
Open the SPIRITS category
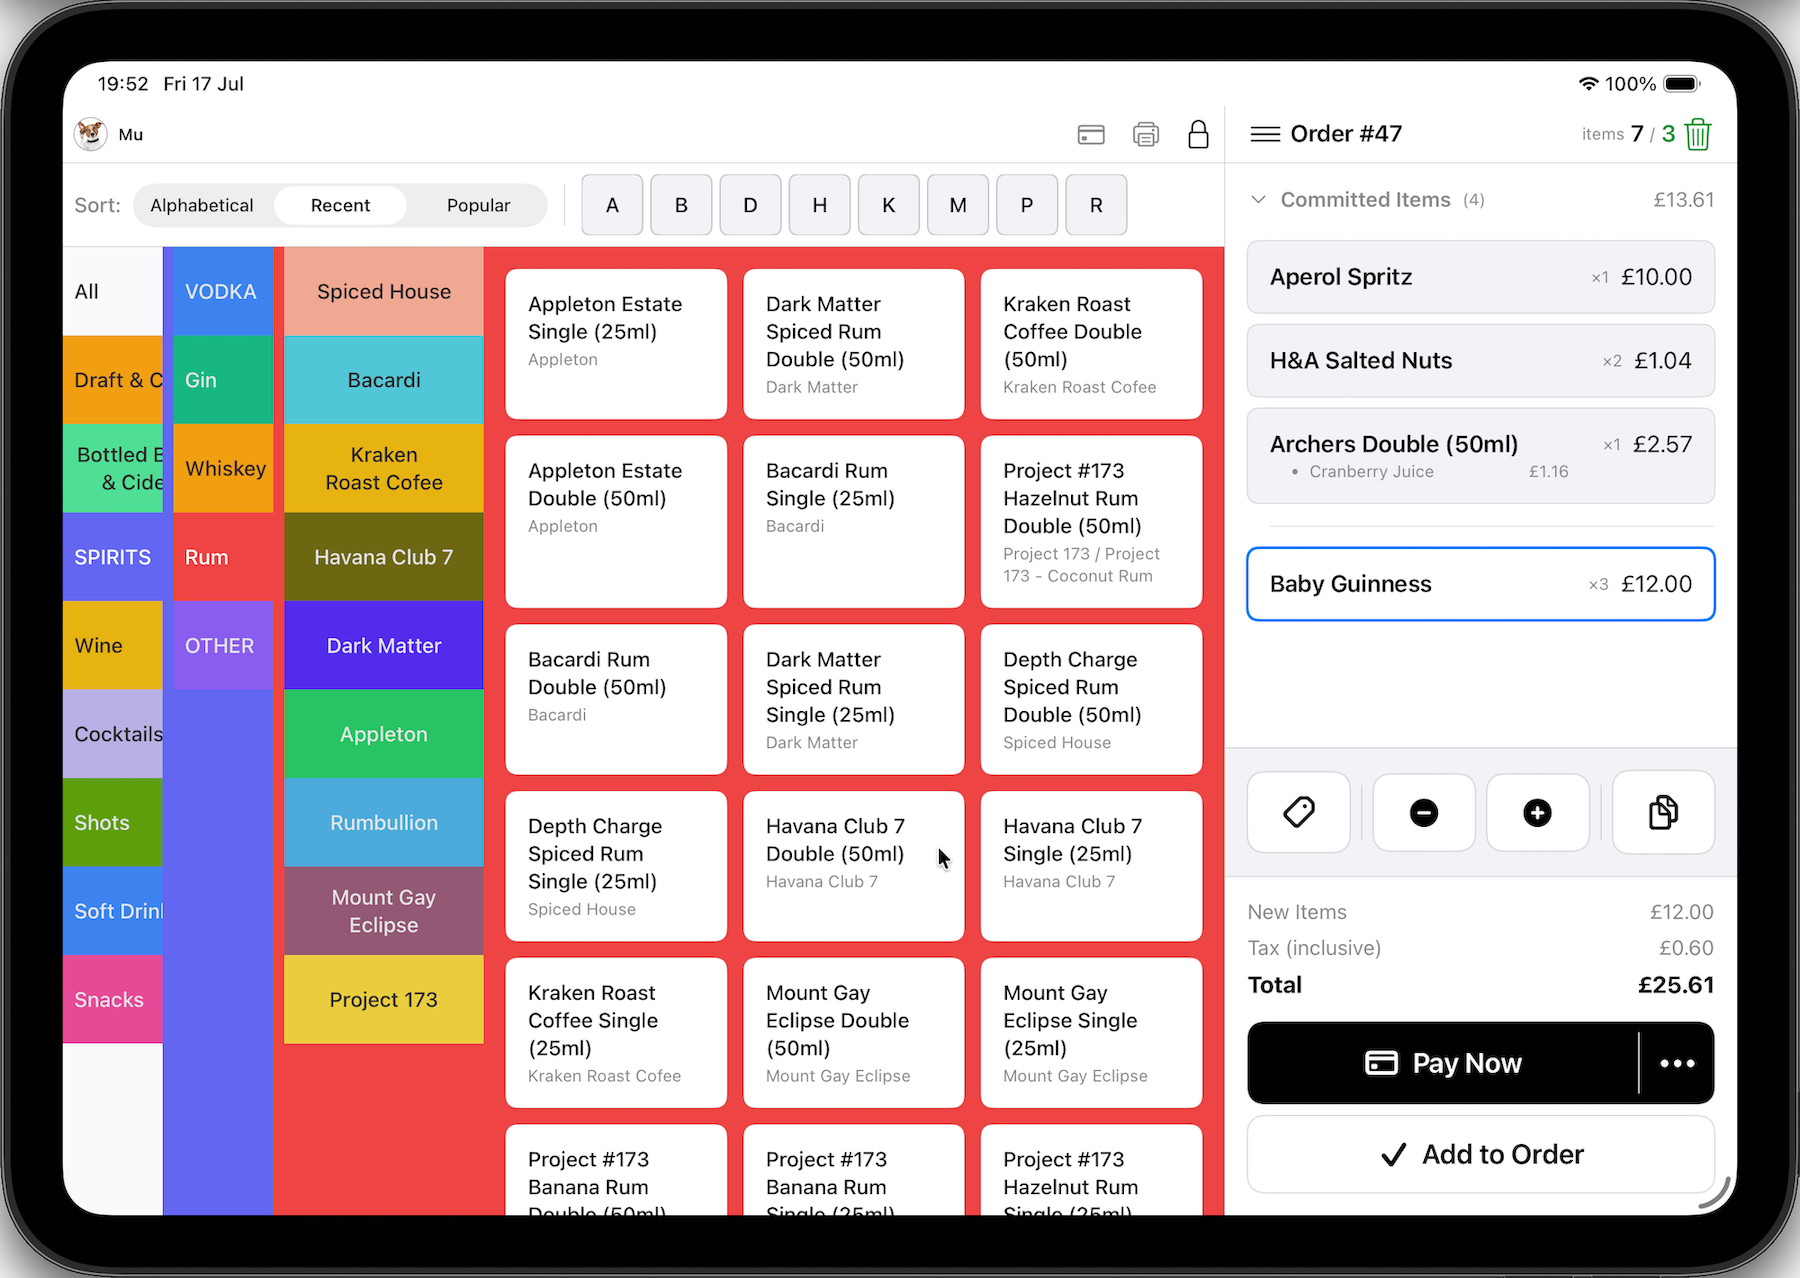pyautogui.click(x=113, y=557)
